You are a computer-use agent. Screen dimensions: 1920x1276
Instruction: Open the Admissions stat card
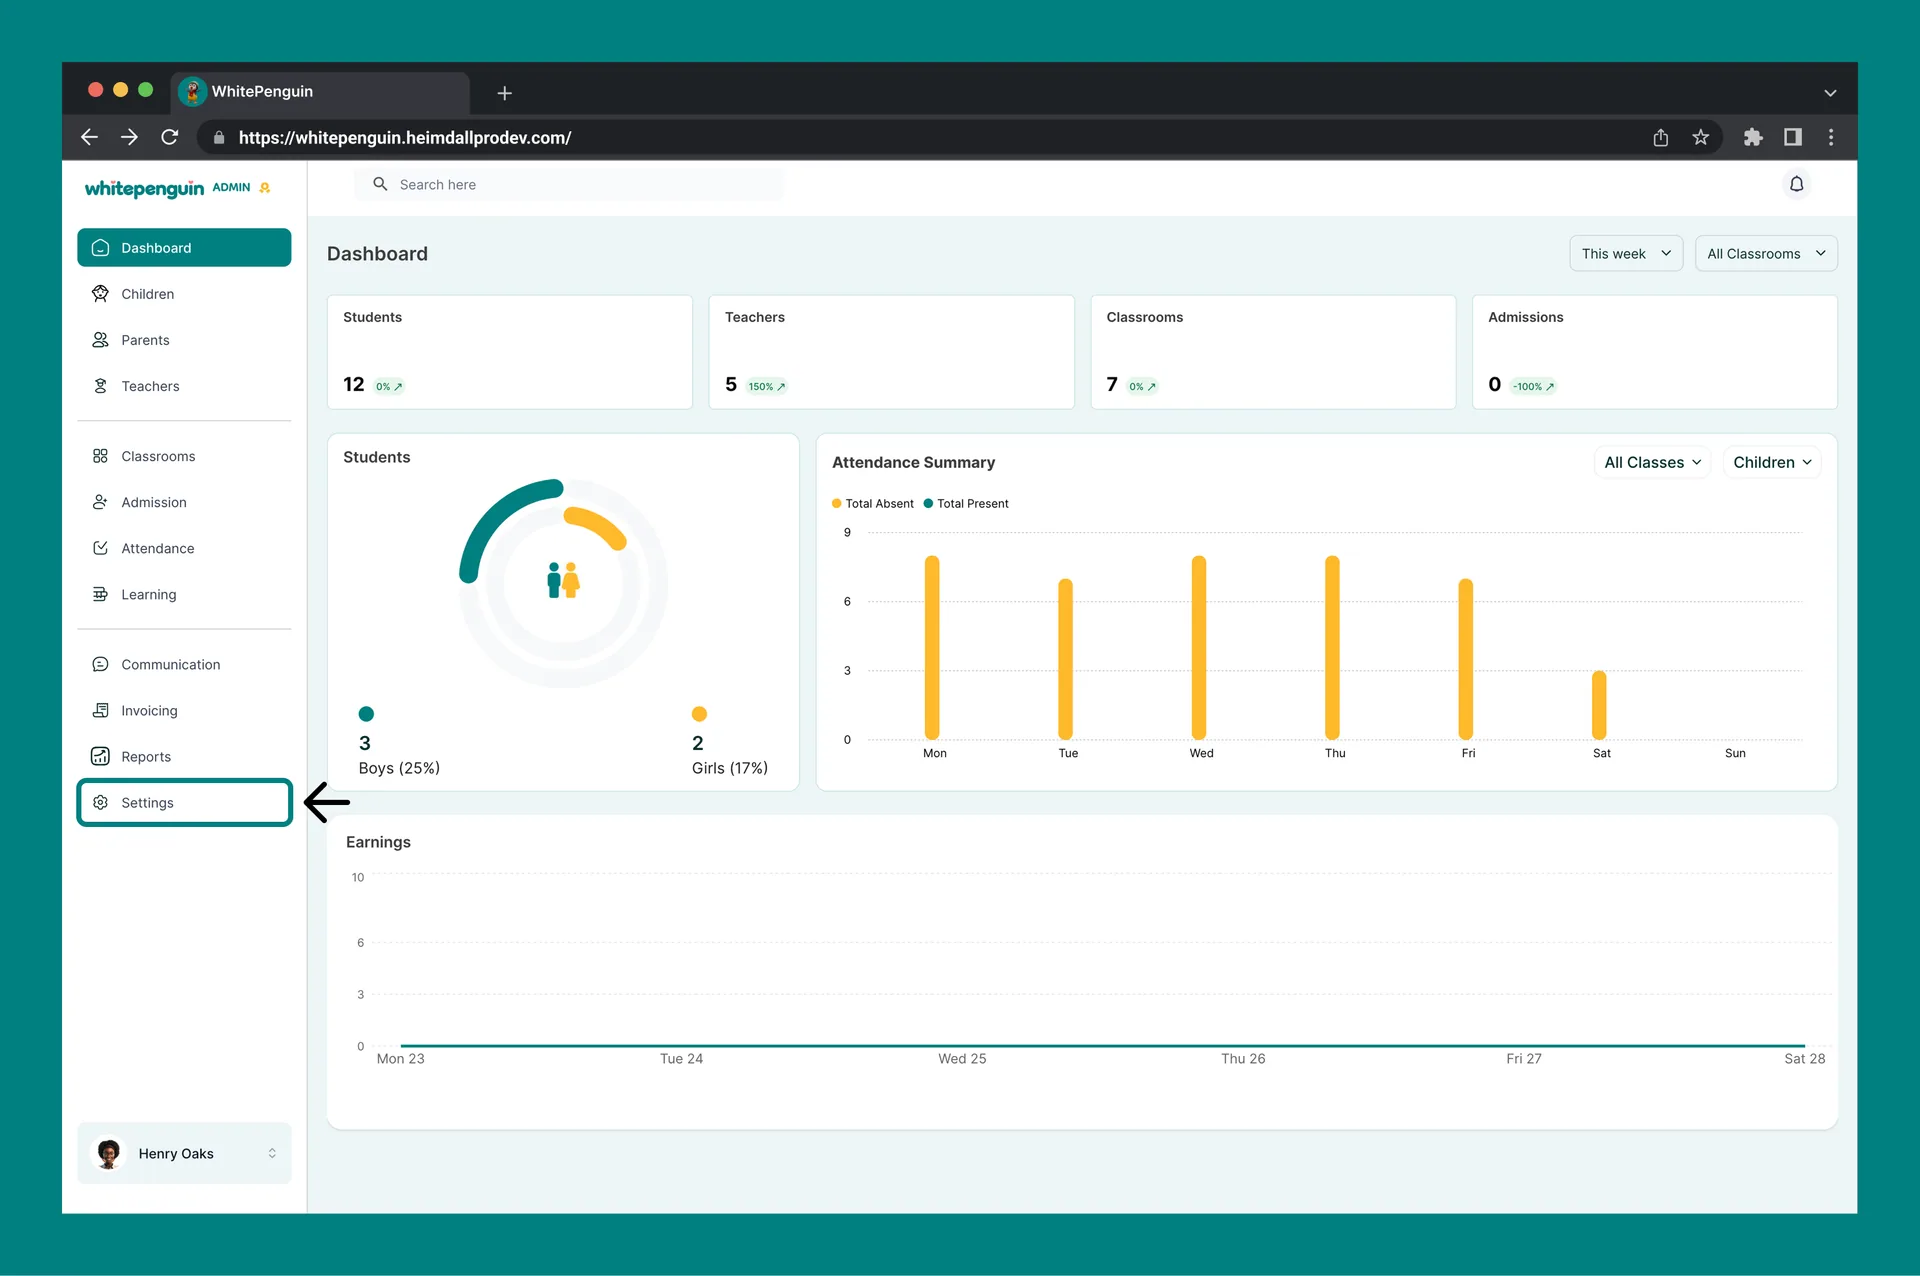(1655, 351)
